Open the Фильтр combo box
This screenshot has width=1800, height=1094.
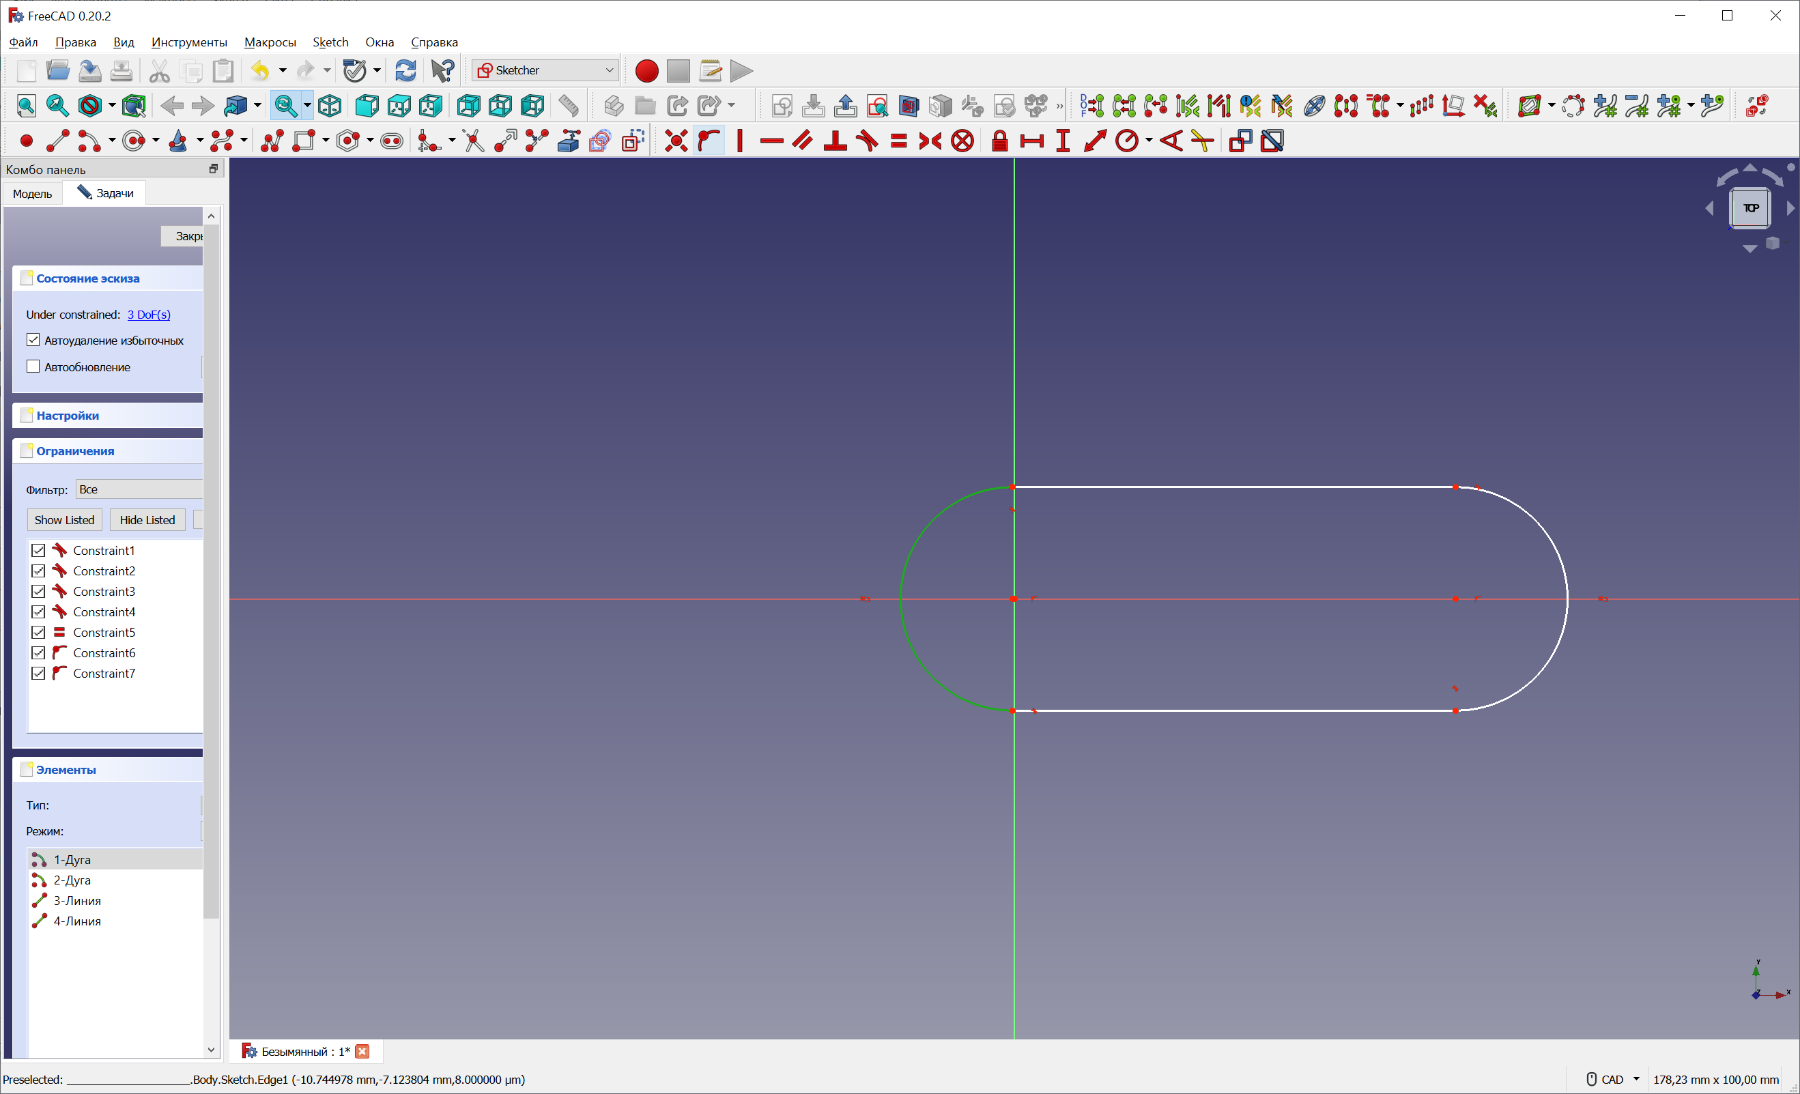tap(139, 489)
